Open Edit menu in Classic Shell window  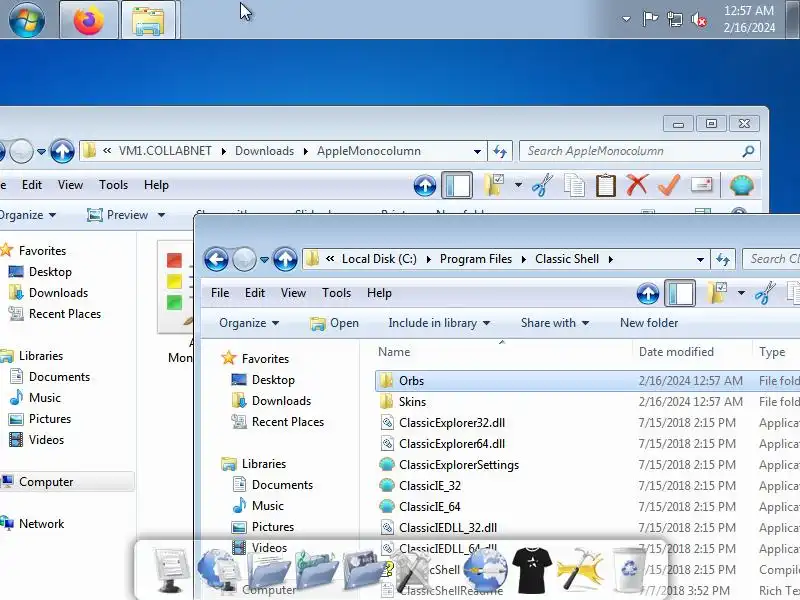(255, 293)
